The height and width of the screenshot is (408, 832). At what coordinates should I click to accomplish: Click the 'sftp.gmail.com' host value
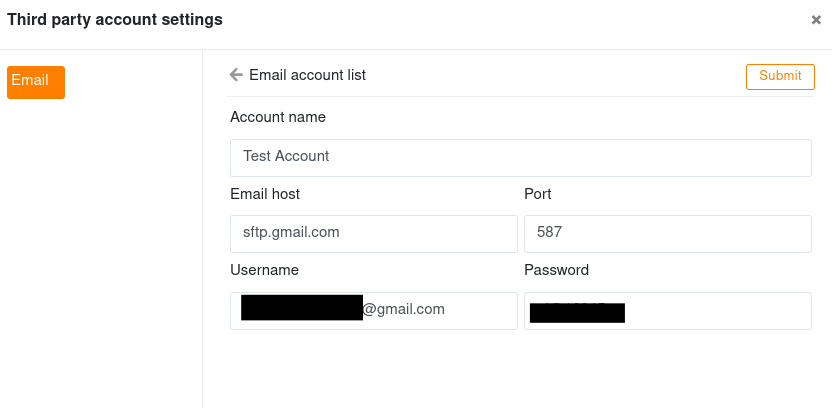point(291,232)
